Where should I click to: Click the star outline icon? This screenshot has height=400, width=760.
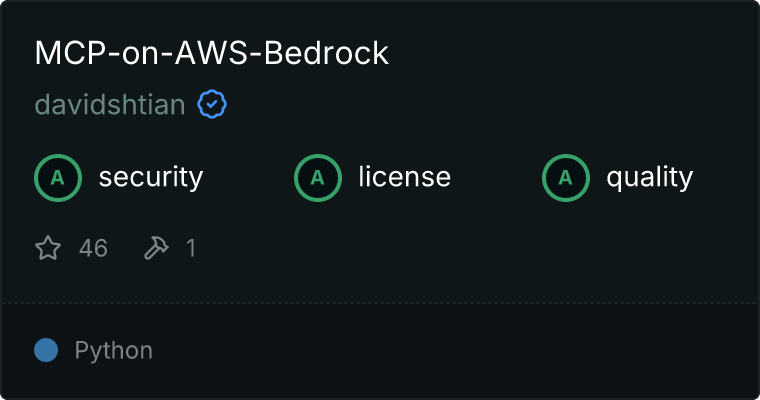48,248
